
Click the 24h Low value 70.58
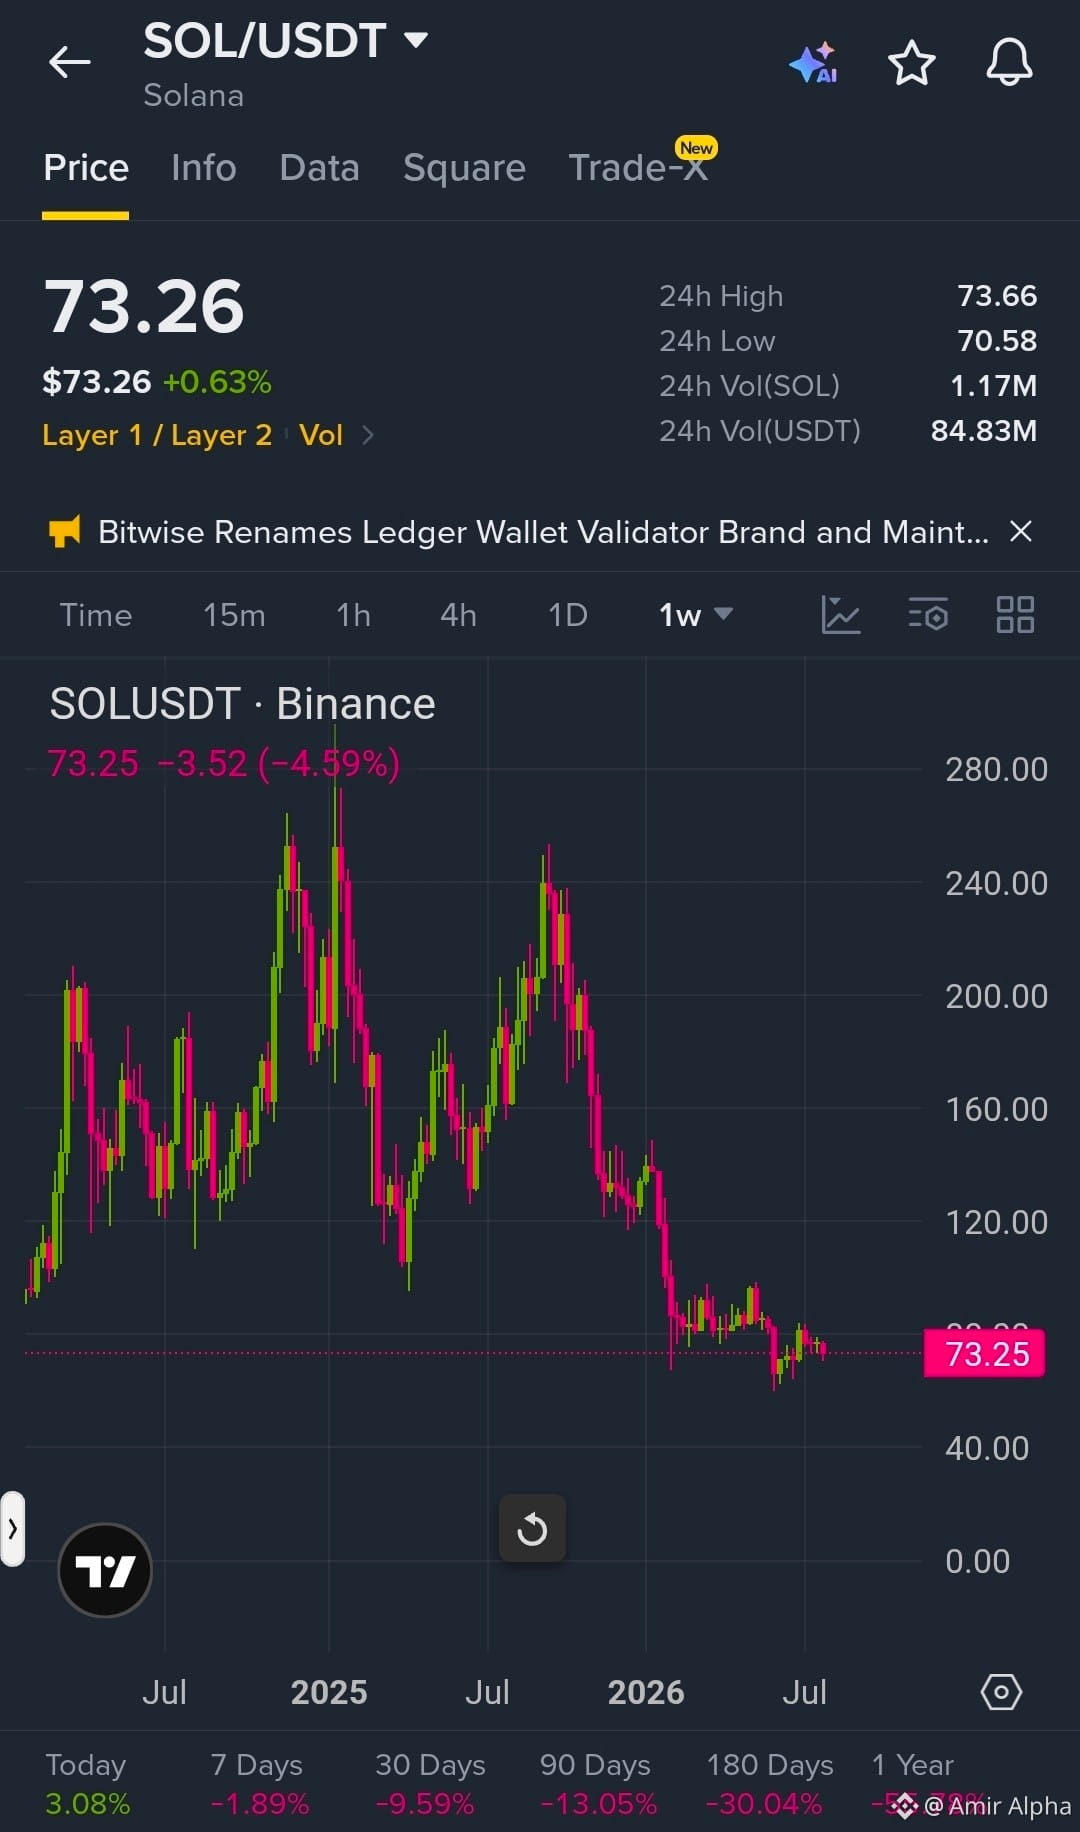tap(997, 341)
